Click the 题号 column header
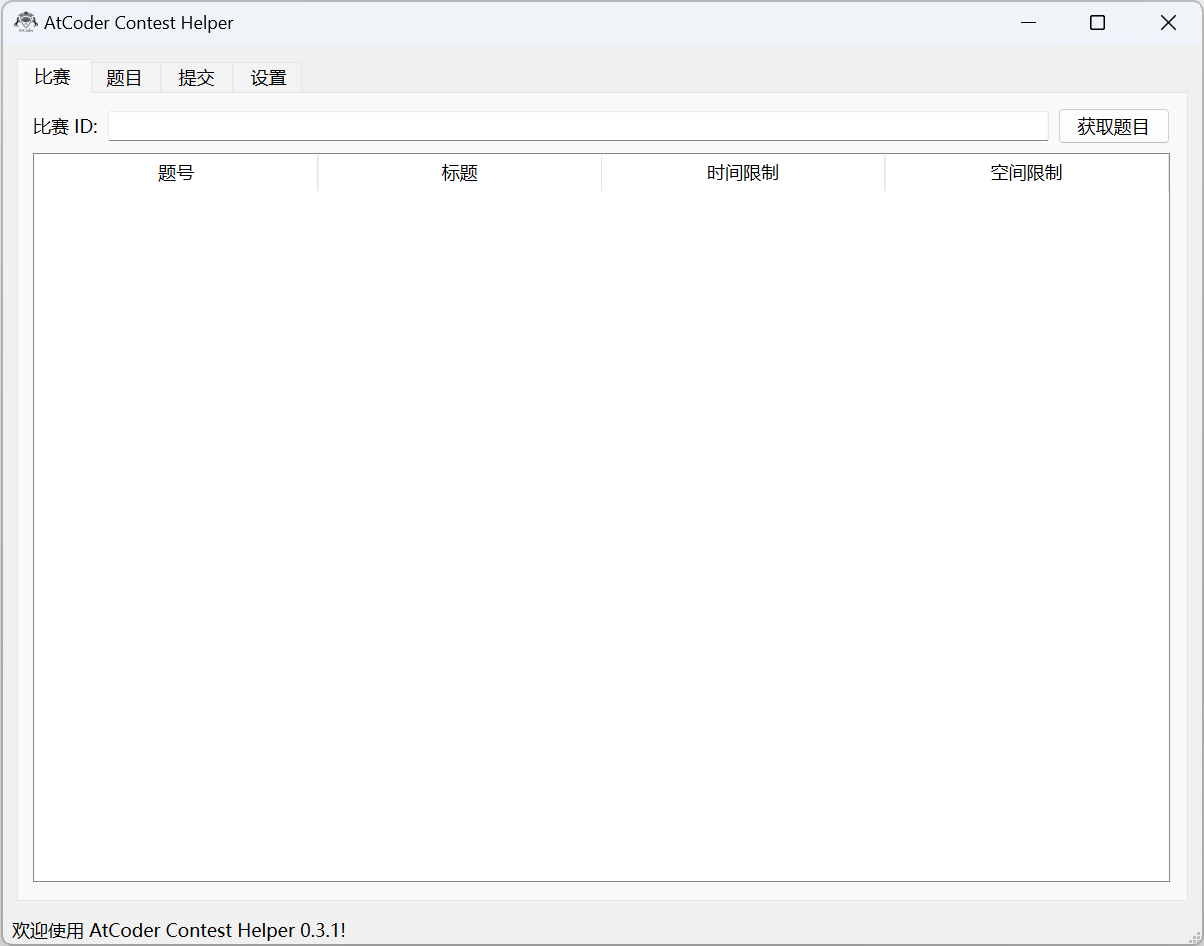Image resolution: width=1204 pixels, height=946 pixels. (176, 172)
